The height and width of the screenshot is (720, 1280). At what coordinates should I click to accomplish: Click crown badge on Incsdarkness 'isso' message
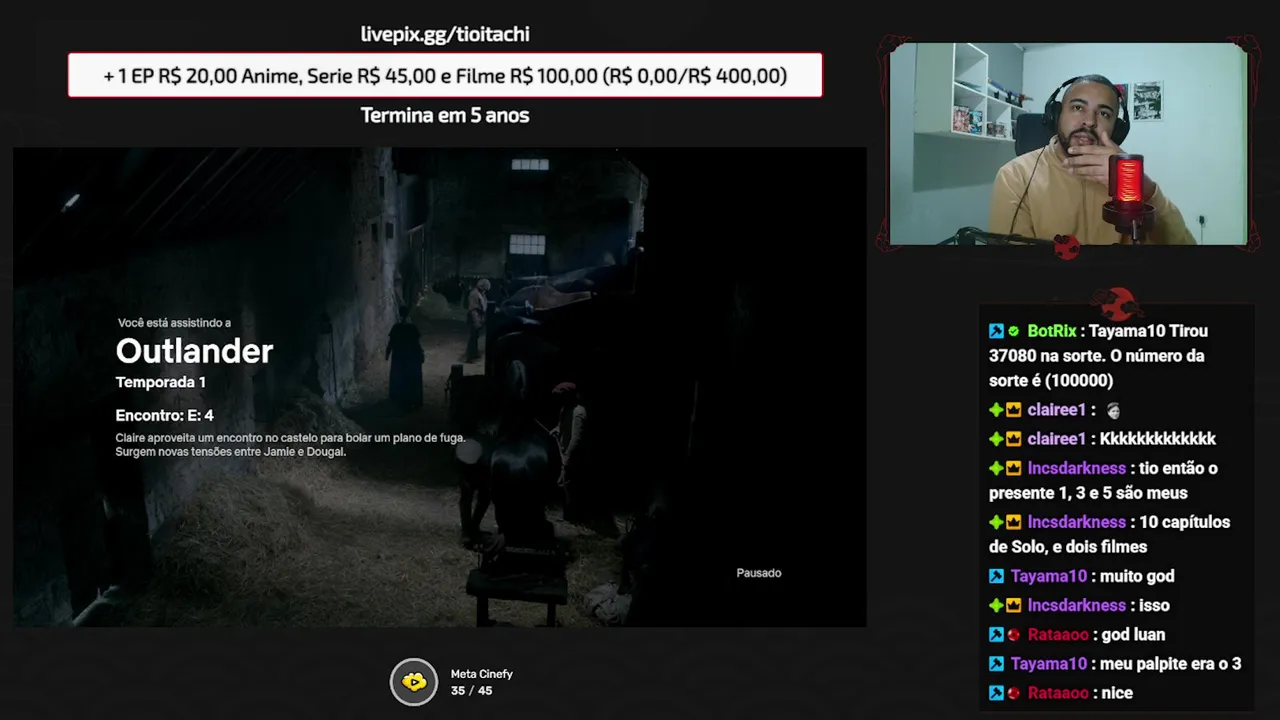[1013, 605]
